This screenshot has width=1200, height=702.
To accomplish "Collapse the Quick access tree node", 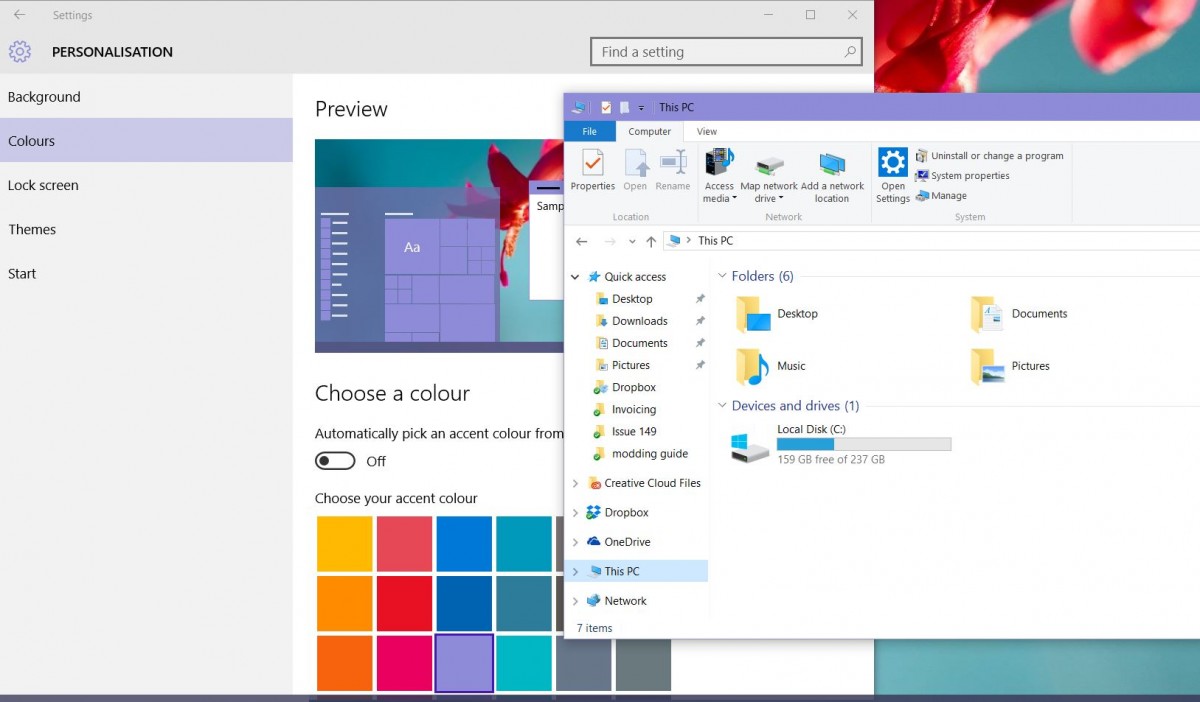I will (575, 277).
